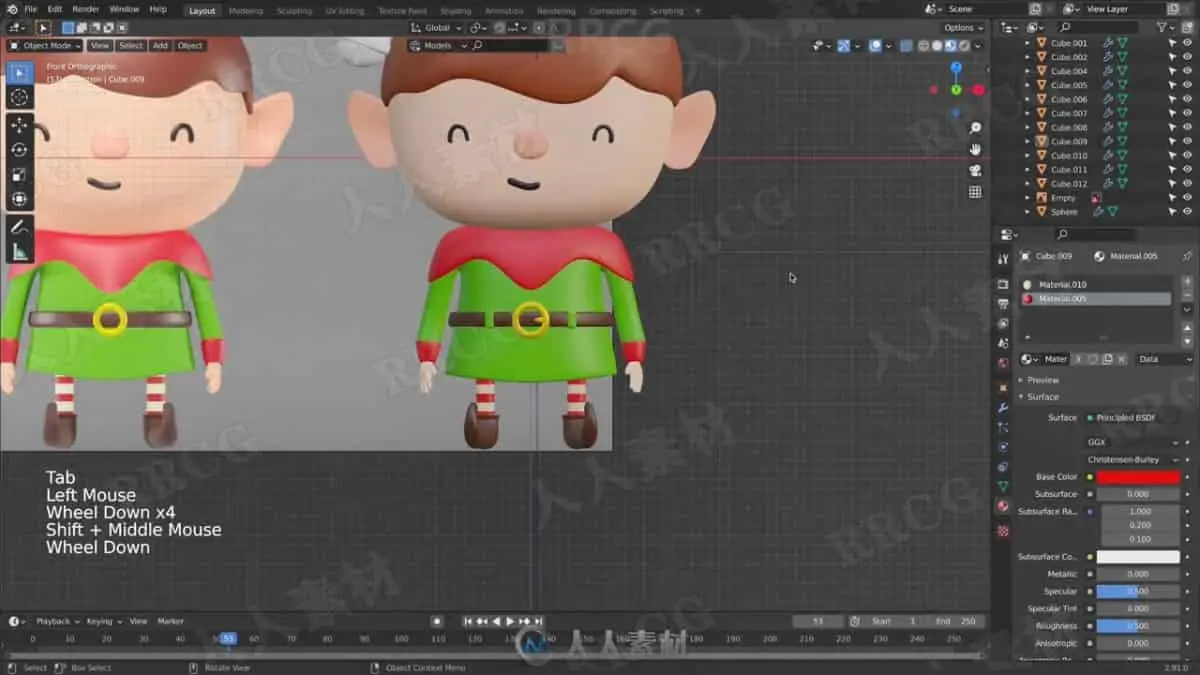1200x675 pixels.
Task: Toggle visibility of Cube.009
Action: (1187, 141)
